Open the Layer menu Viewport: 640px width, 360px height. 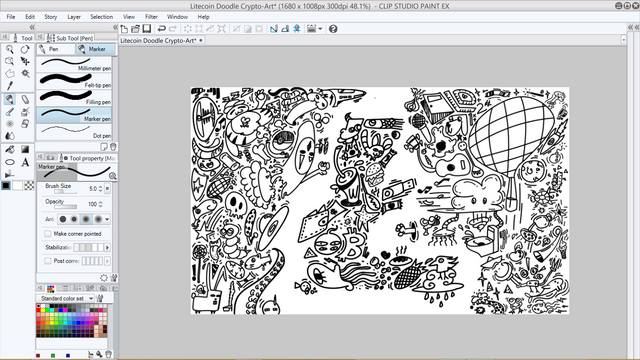click(74, 17)
